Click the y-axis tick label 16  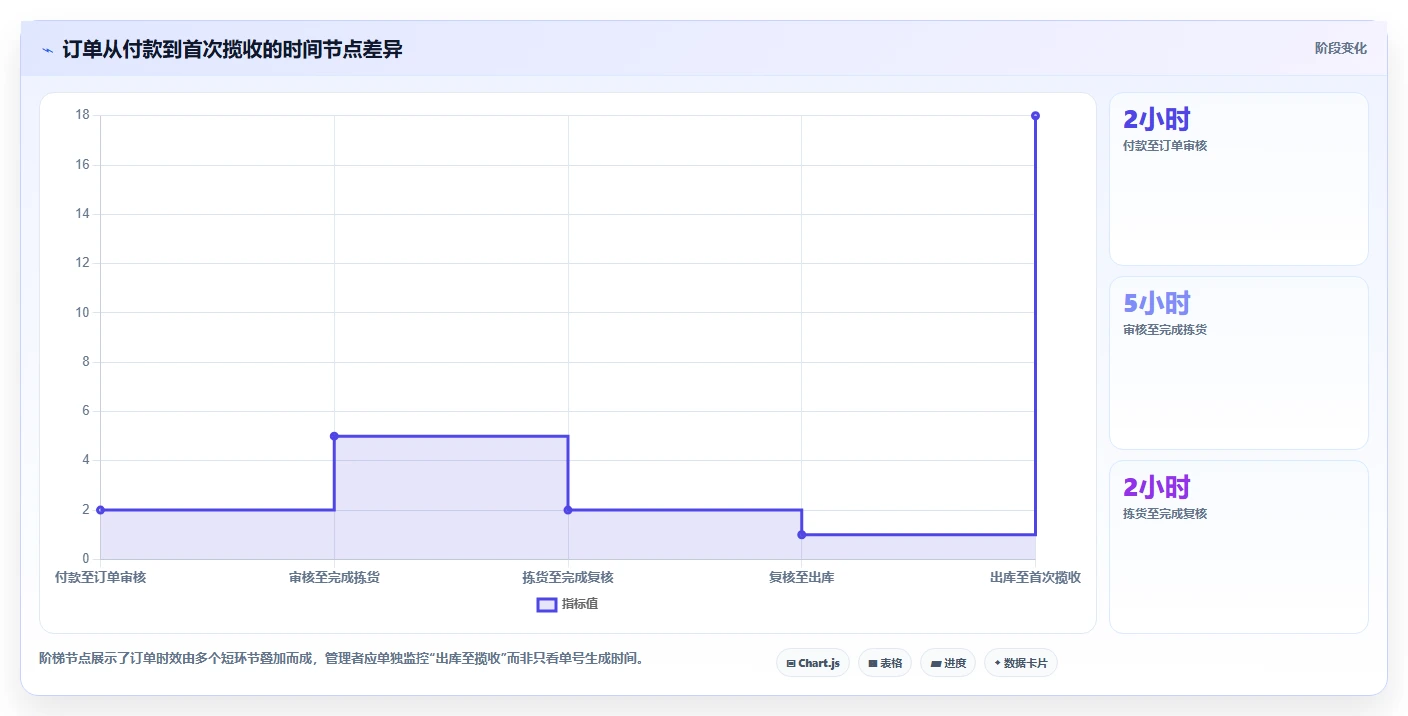pos(82,164)
